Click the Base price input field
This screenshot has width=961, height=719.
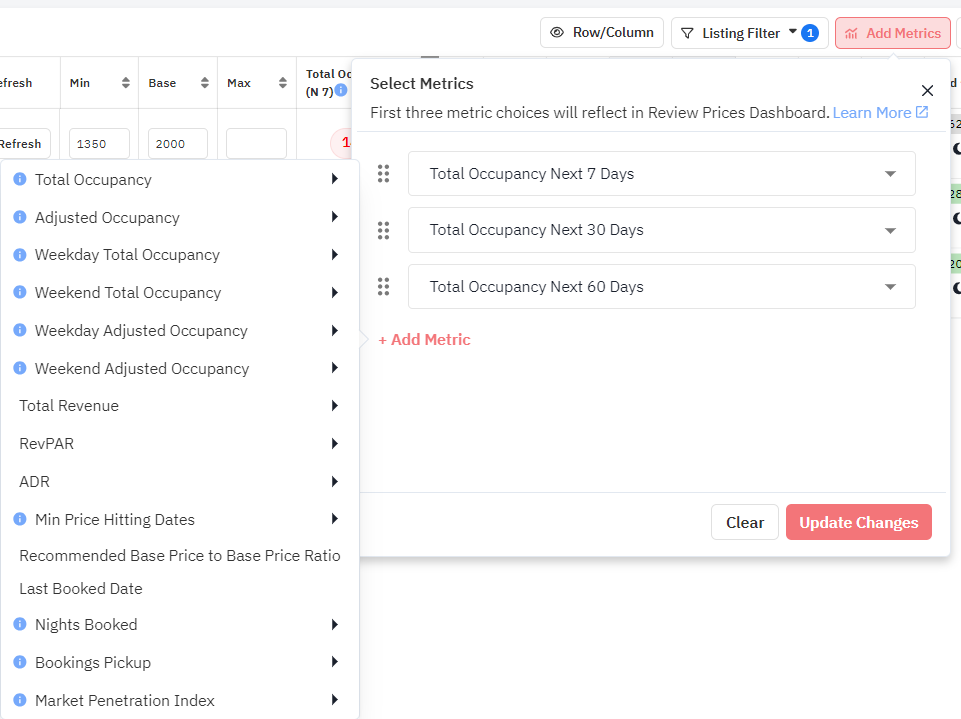(x=177, y=144)
